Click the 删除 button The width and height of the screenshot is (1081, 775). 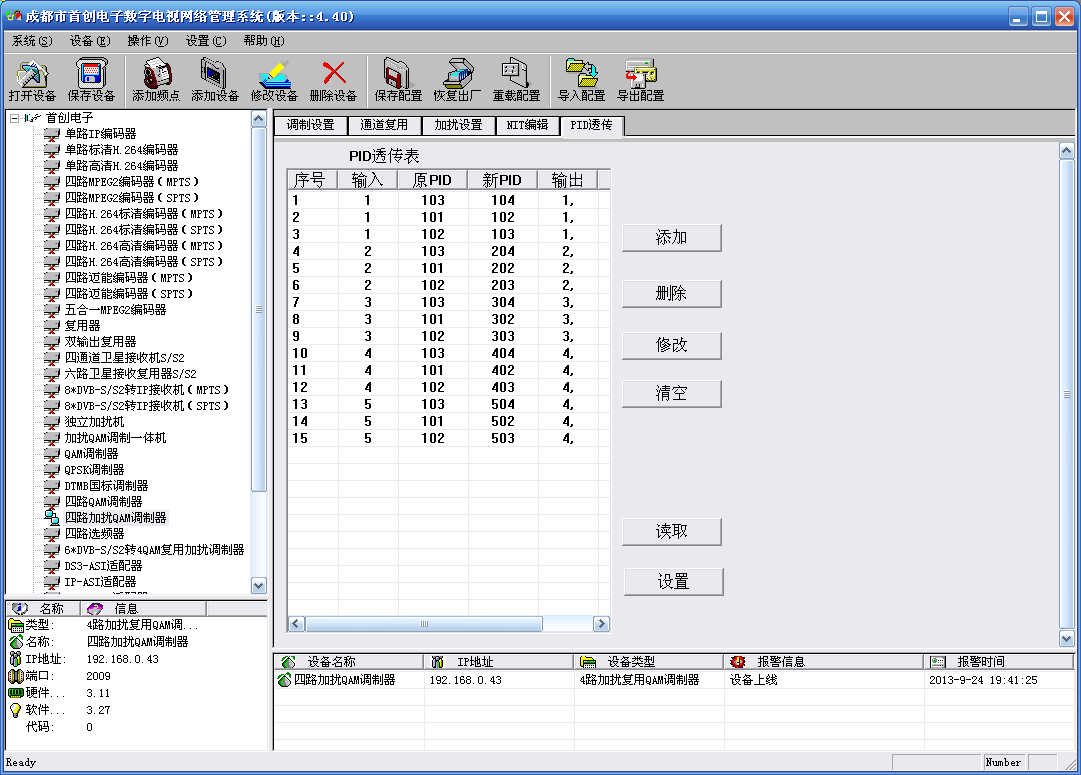point(671,294)
